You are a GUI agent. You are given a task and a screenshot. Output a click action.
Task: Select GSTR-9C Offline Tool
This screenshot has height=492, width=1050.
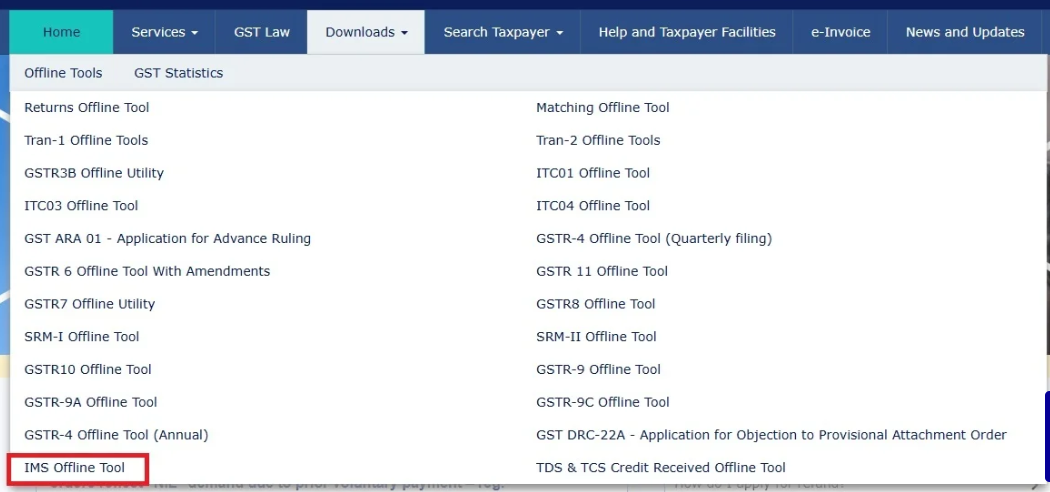pos(602,402)
